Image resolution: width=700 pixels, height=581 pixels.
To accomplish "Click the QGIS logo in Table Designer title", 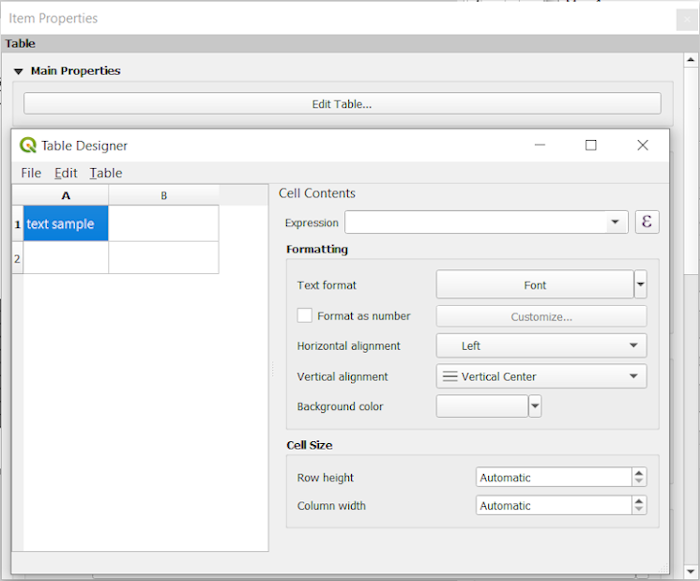I will 28,146.
